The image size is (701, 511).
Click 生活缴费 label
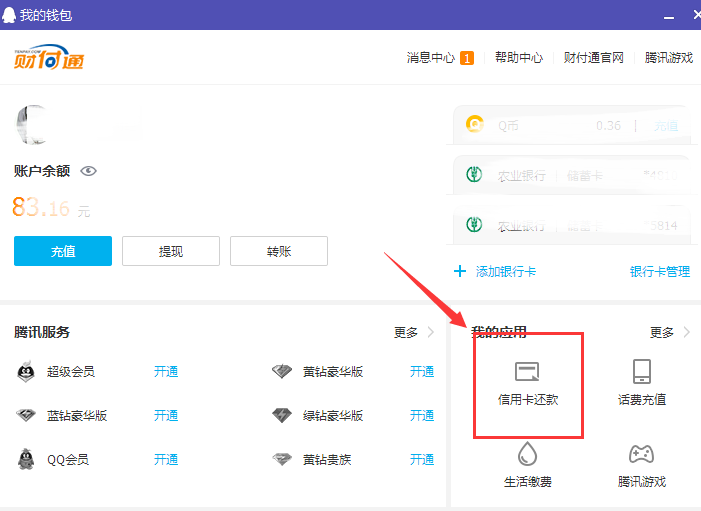(528, 481)
